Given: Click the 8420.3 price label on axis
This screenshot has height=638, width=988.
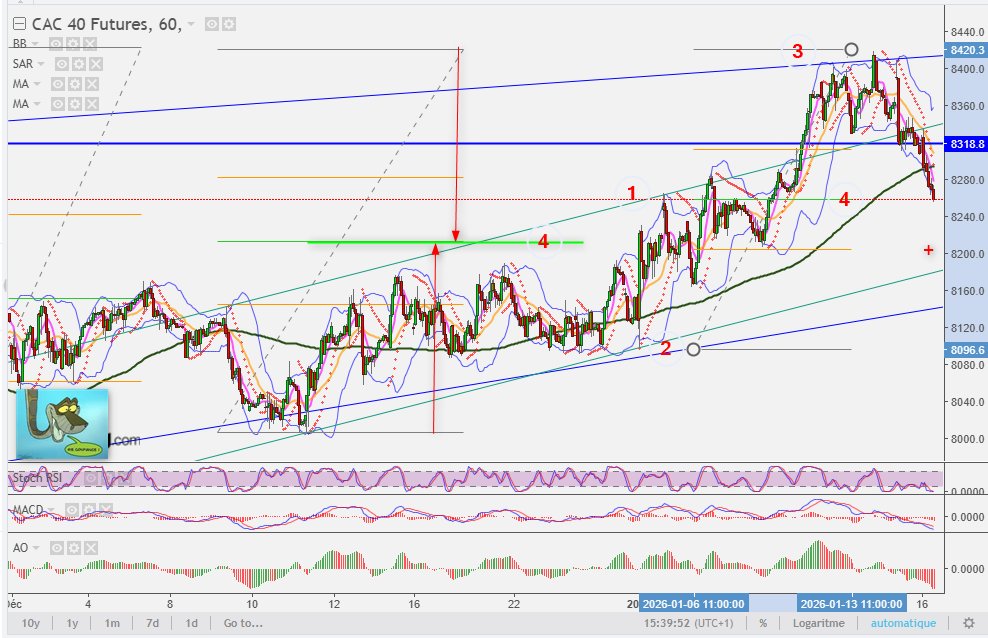Looking at the screenshot, I should pyautogui.click(x=967, y=50).
